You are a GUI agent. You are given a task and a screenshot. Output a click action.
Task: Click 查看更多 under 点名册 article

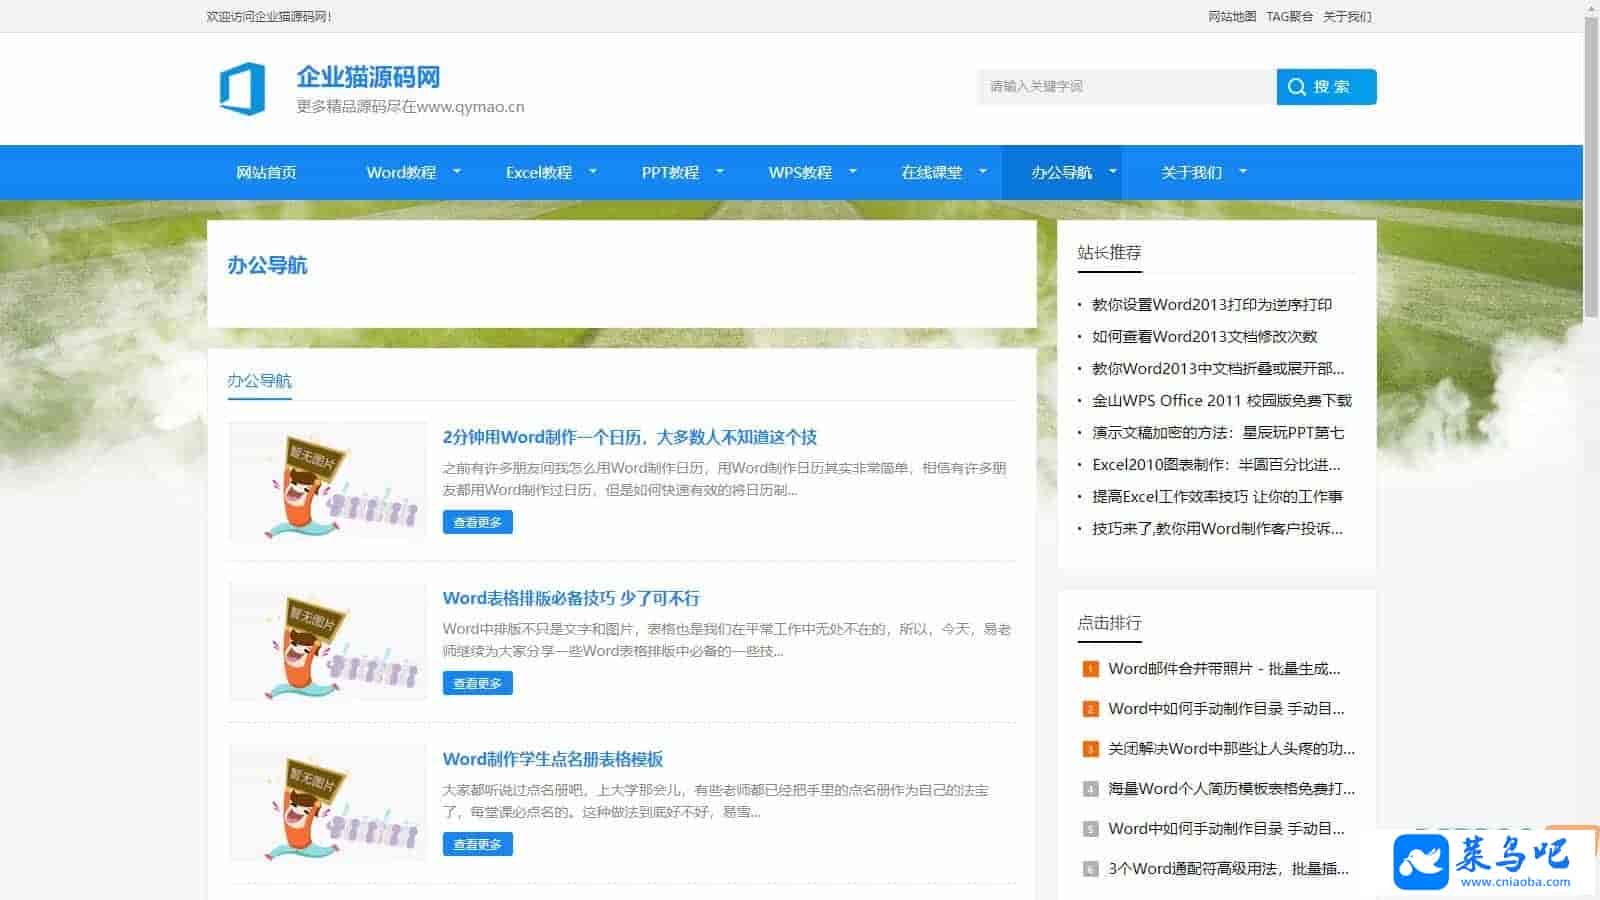click(x=478, y=844)
